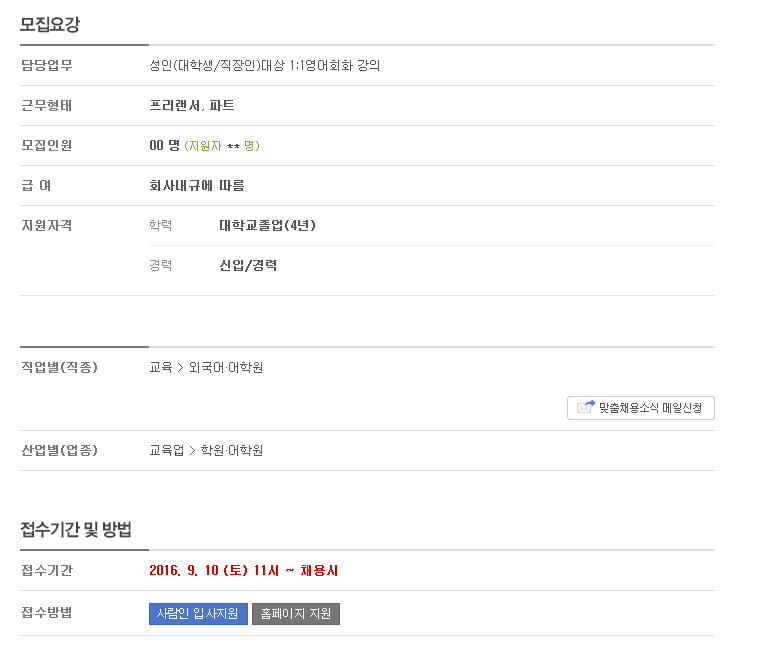The image size is (767, 650).
Task: Click the 홈페이지 지원 button
Action: click(x=295, y=613)
